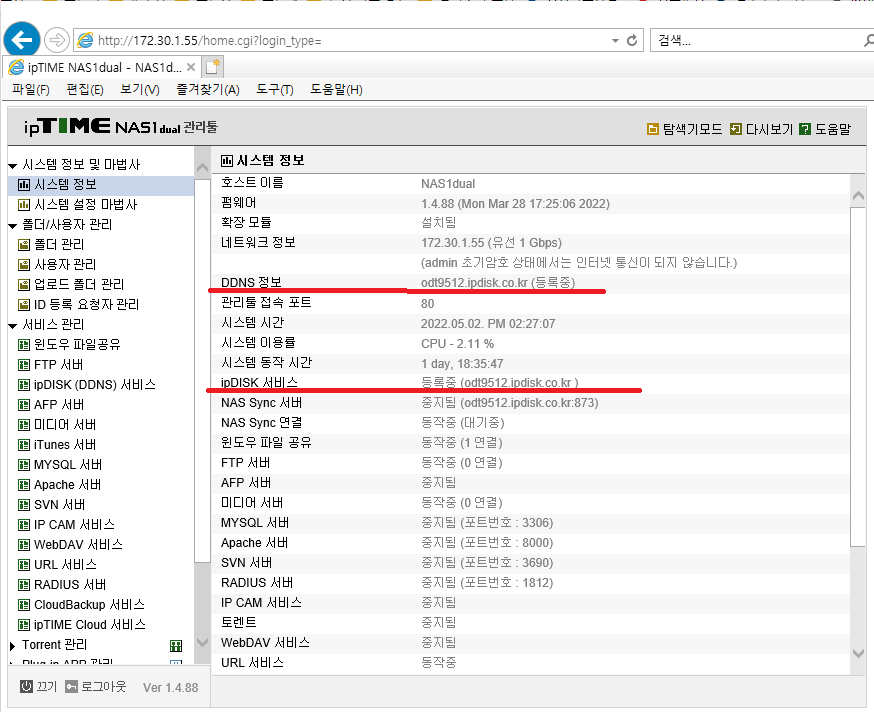Open 탐색기모드 explorer mode icon
The image size is (874, 712).
click(x=652, y=129)
